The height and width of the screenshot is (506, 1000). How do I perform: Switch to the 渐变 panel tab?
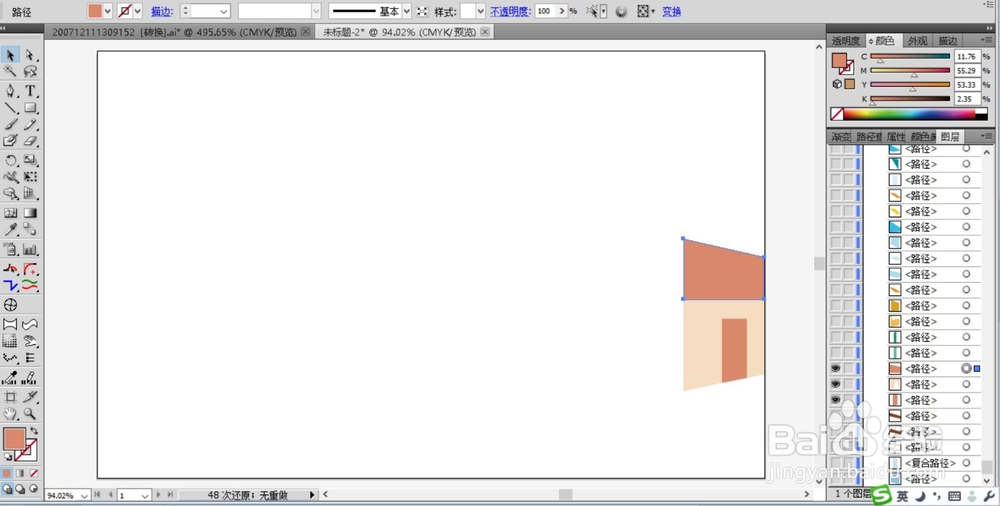point(840,137)
